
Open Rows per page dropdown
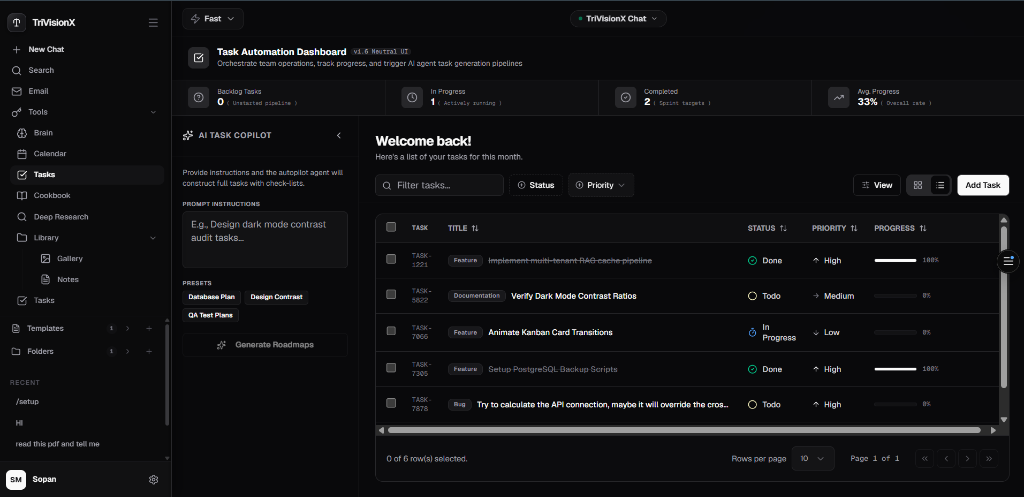pos(812,458)
